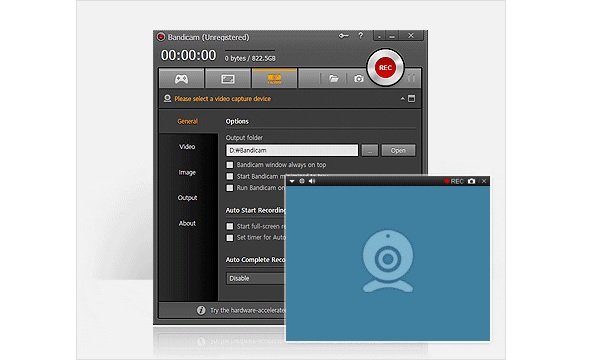Minimize Bandicam to tray with the dot button

coord(379,36)
